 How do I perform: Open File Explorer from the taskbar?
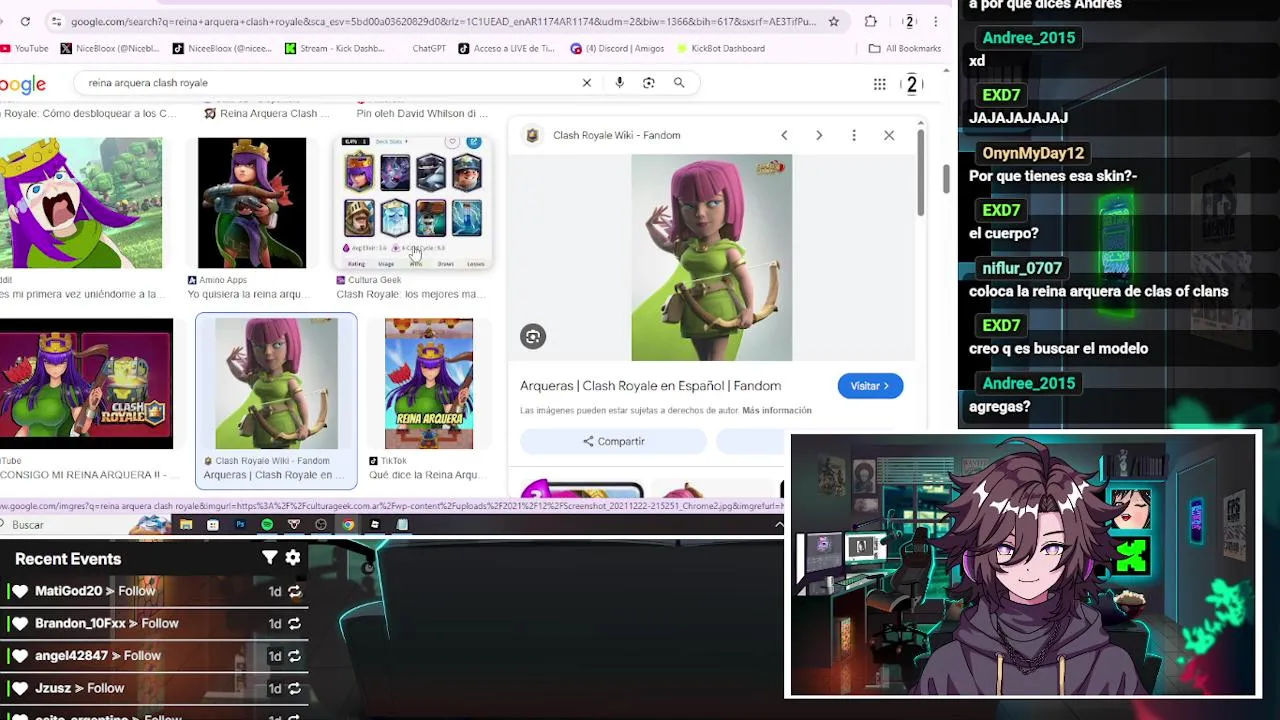tap(186, 524)
